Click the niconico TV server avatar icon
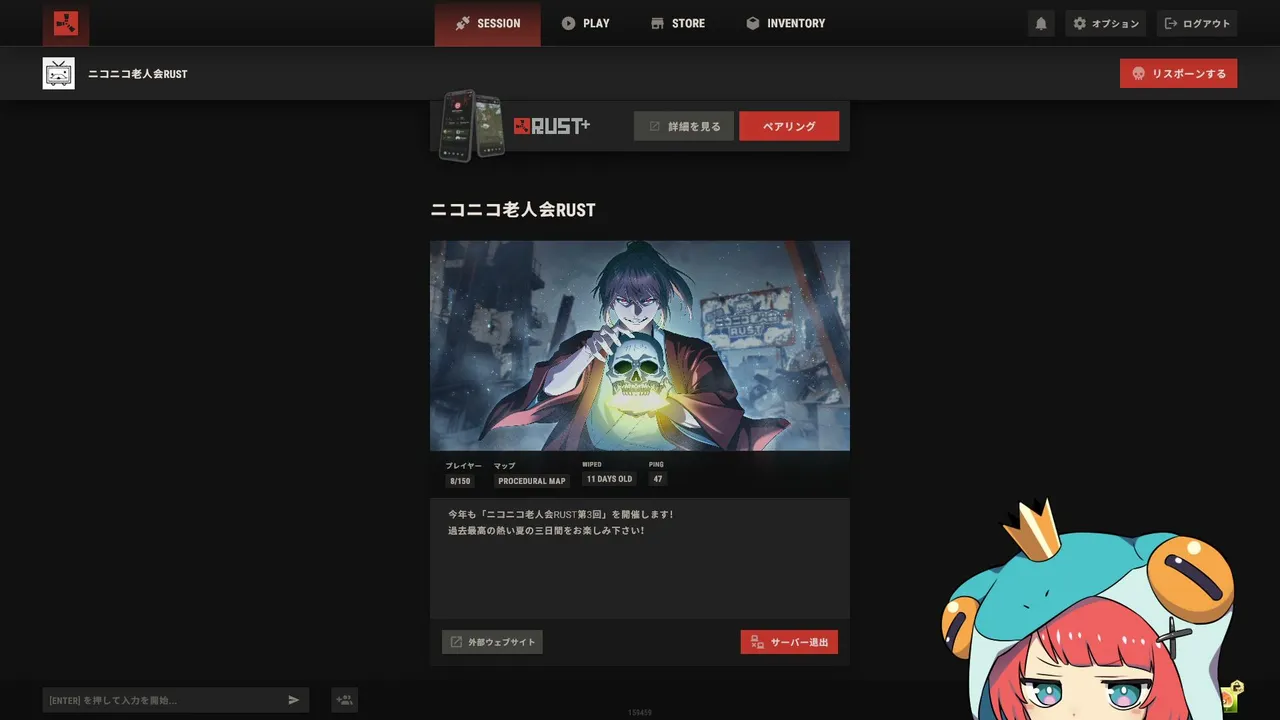The width and height of the screenshot is (1280, 720). (58, 73)
